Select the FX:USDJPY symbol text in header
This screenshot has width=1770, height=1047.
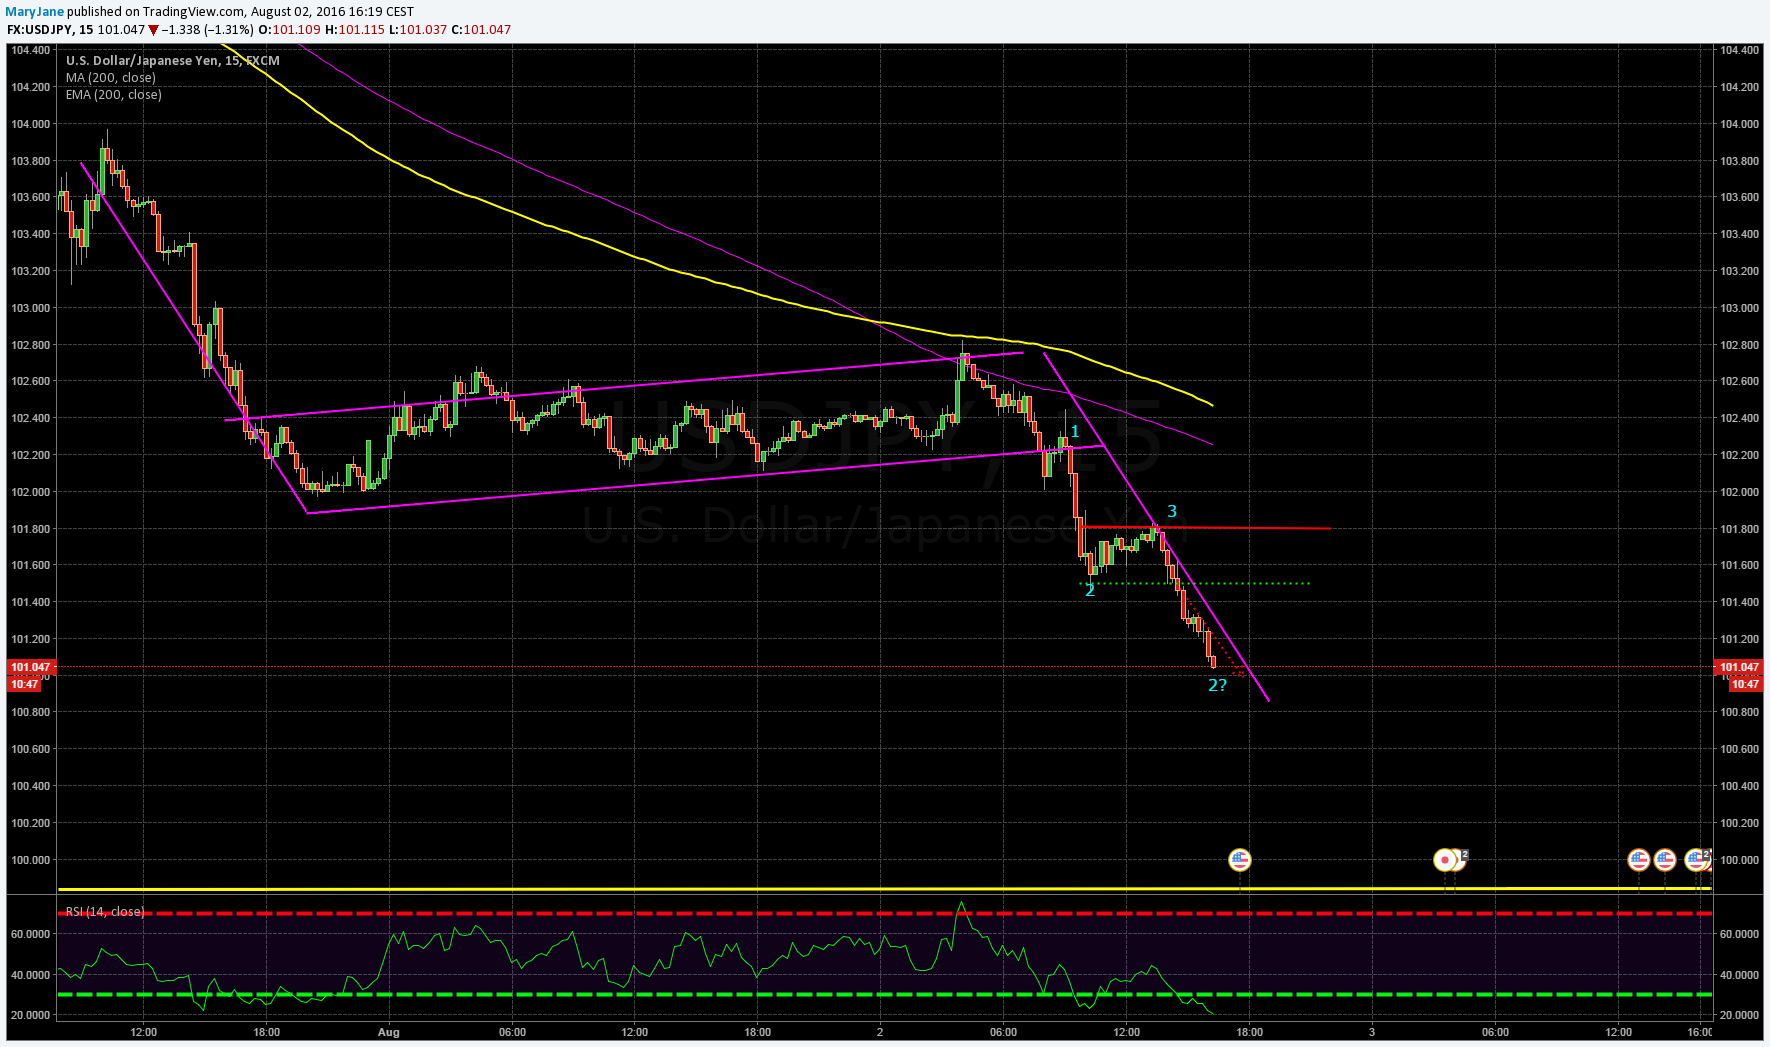point(40,29)
